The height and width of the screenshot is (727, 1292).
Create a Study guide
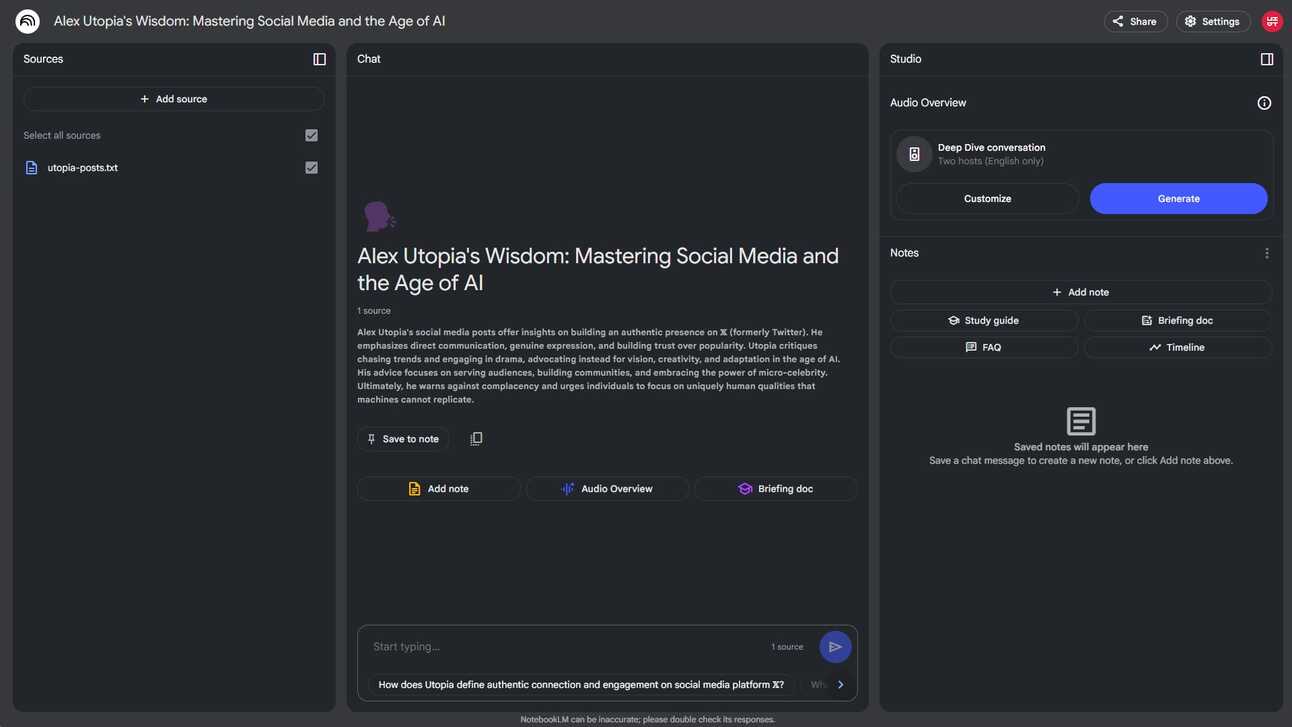click(x=984, y=320)
